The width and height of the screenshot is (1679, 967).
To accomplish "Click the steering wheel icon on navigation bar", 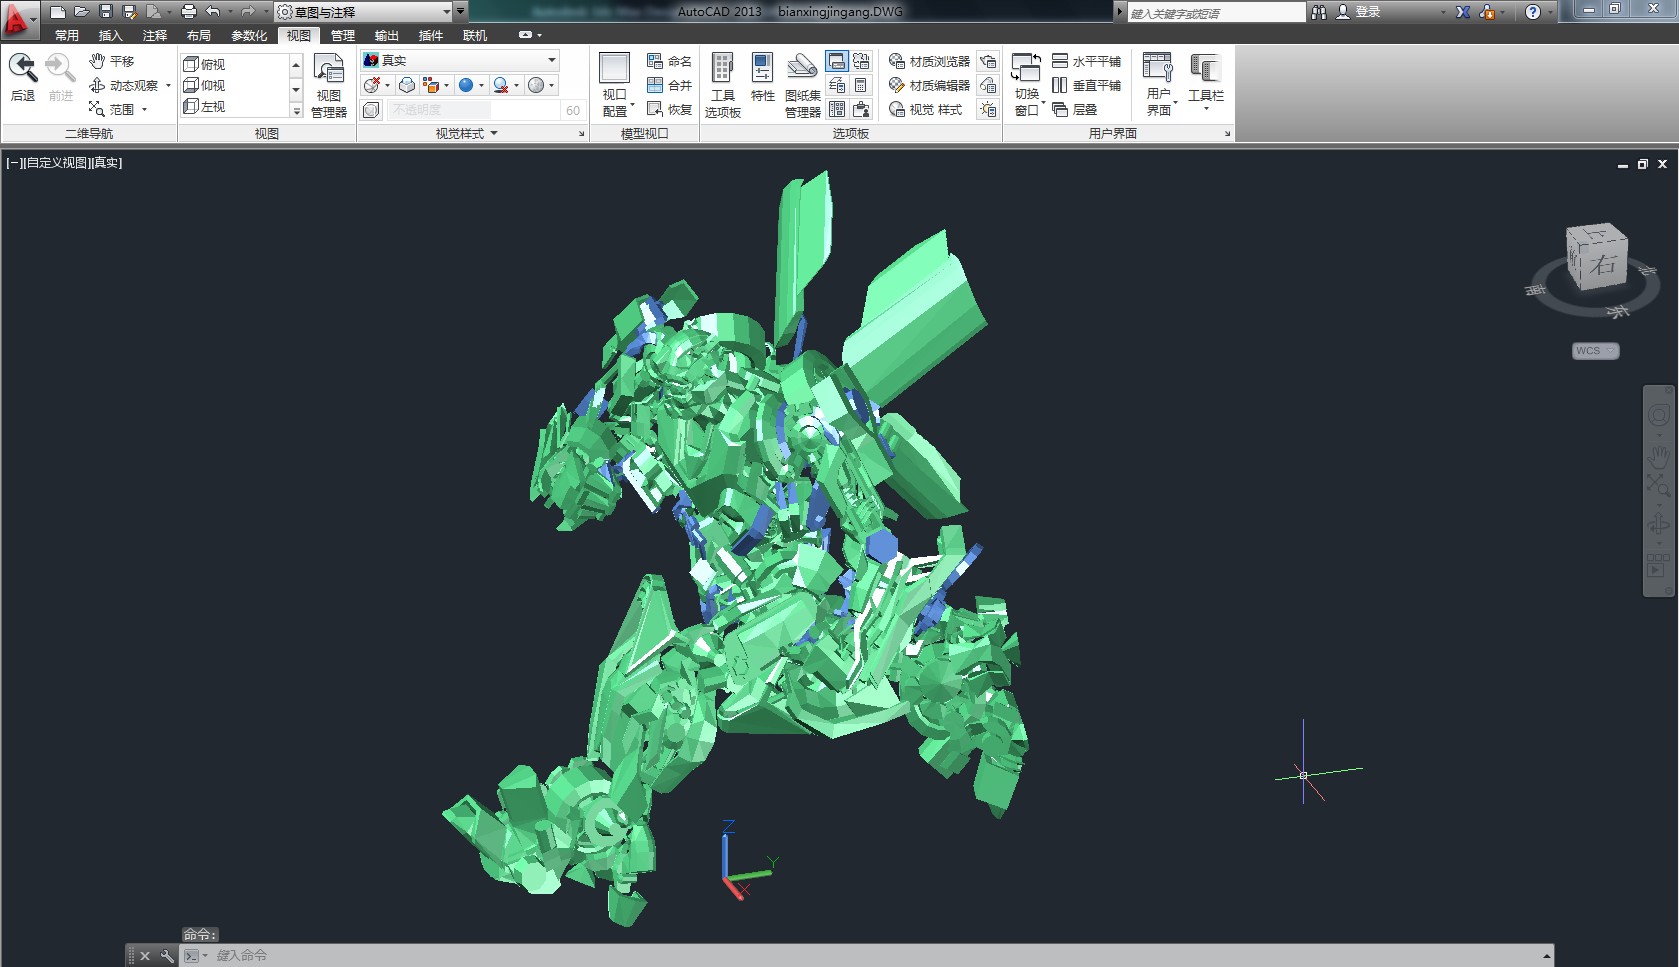I will coord(1659,415).
